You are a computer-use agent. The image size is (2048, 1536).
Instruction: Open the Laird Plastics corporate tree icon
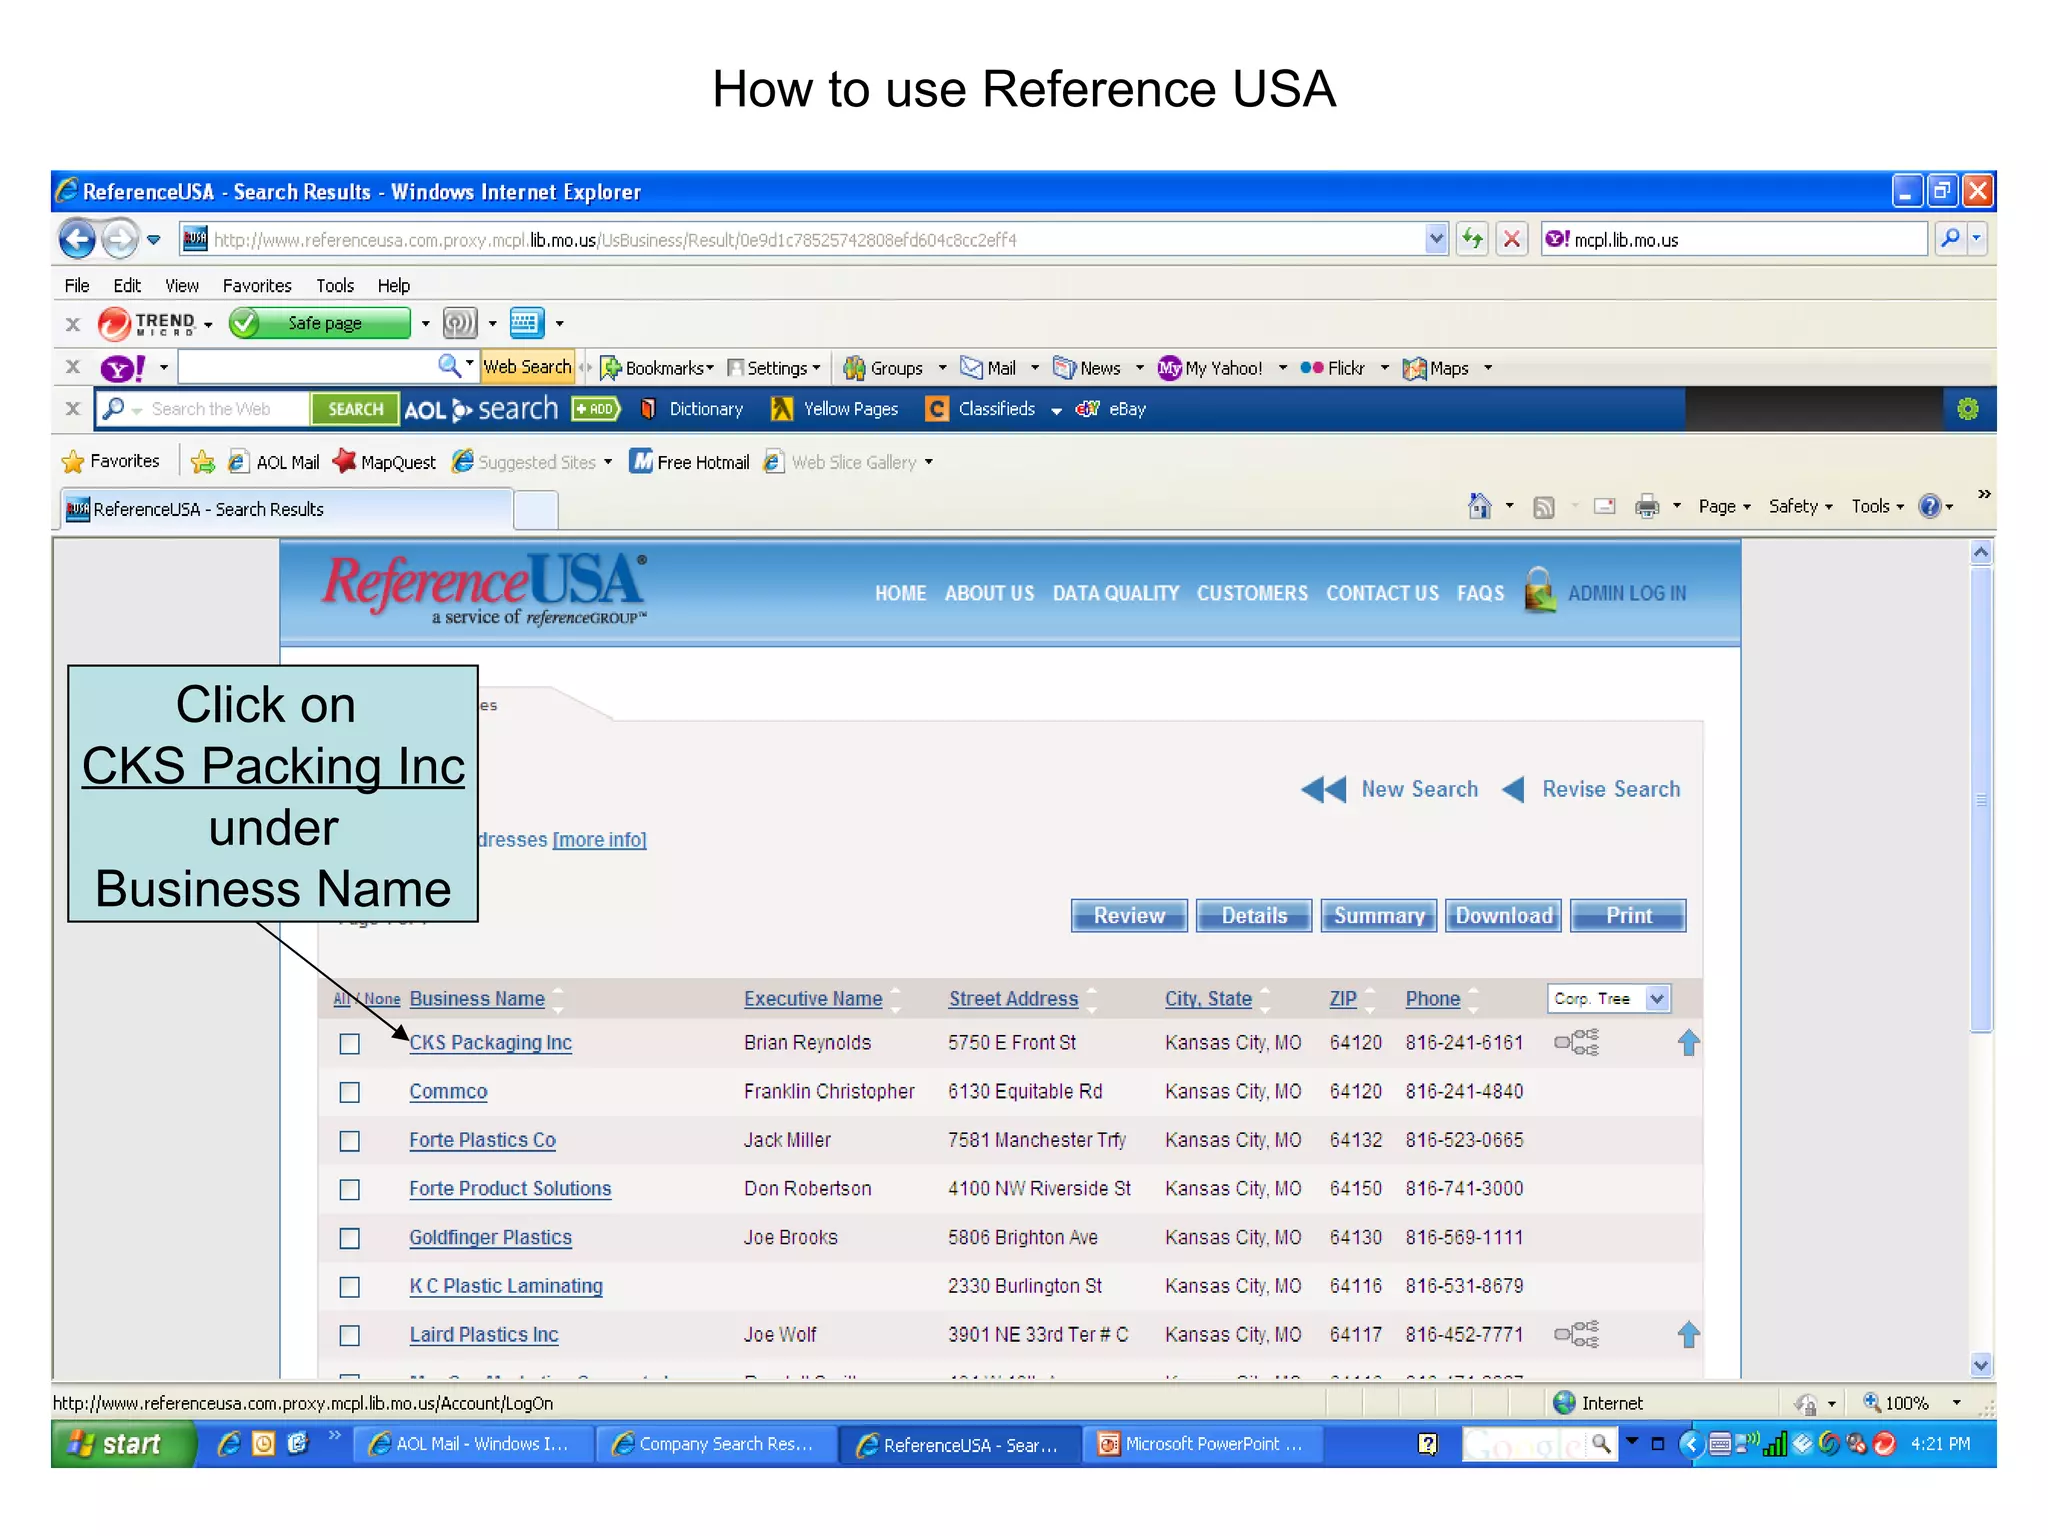tap(1577, 1335)
